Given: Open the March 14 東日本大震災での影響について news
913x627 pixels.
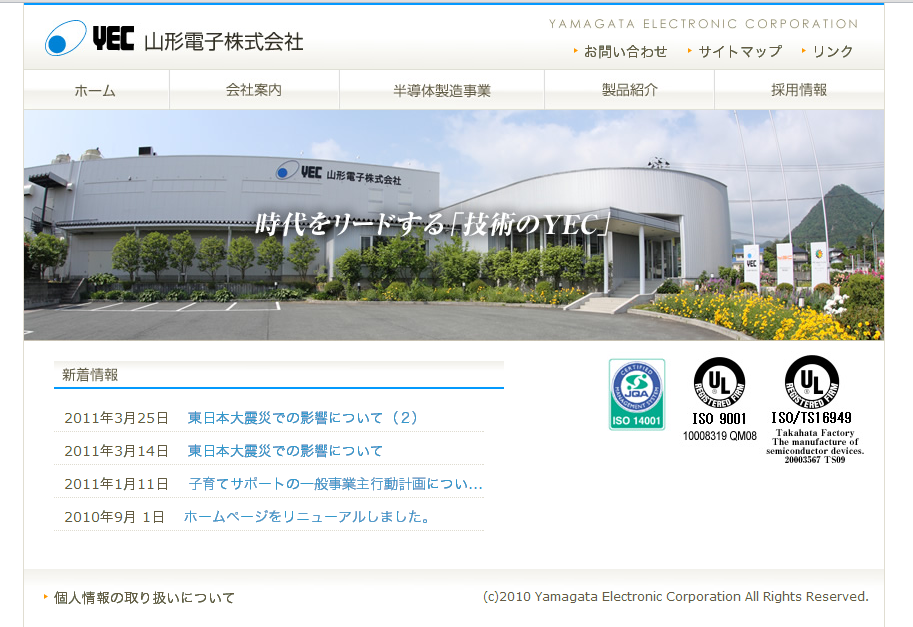Looking at the screenshot, I should tap(285, 451).
